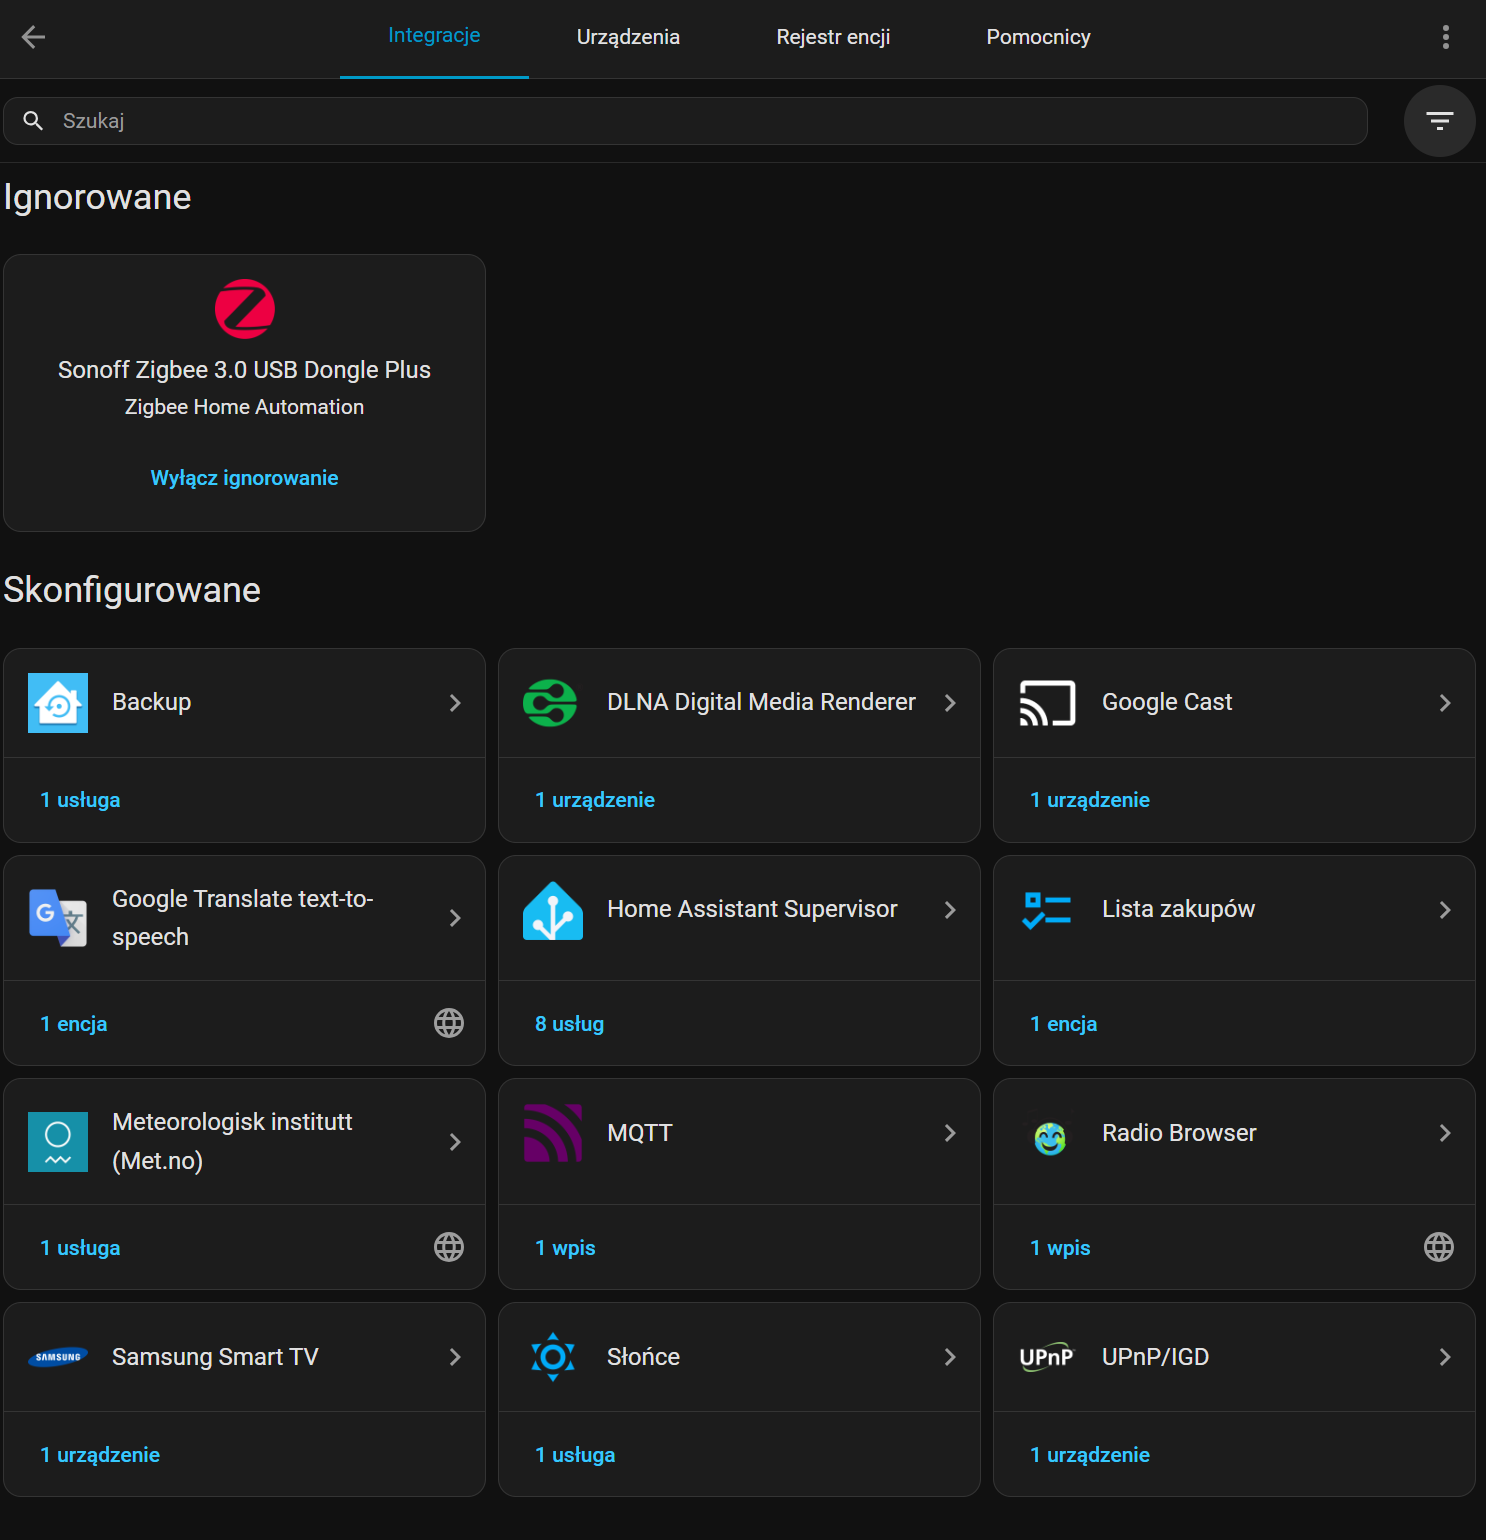Expand the UPnP/IGD chevron arrow
This screenshot has width=1486, height=1540.
click(x=1444, y=1357)
